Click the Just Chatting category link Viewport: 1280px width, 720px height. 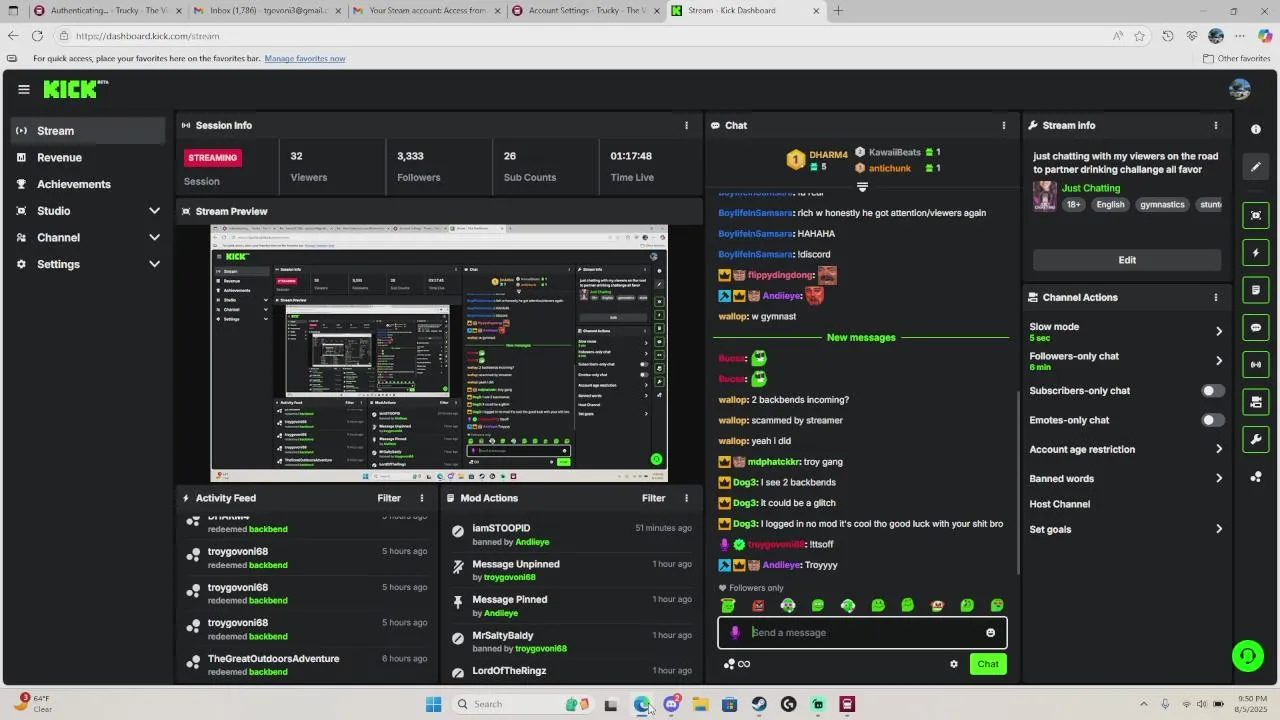tap(1091, 188)
